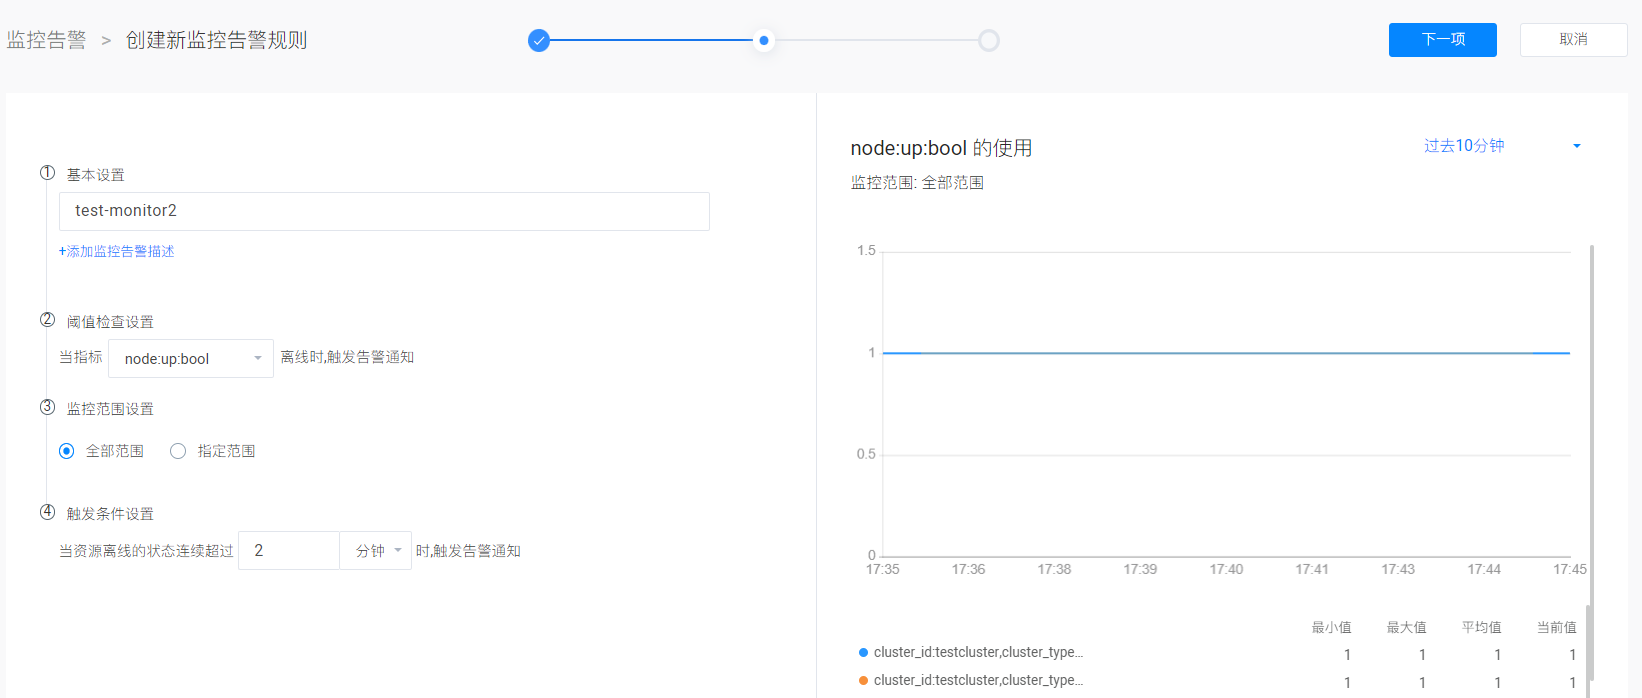1642x698 pixels.
Task: Click the current second step dot indicator
Action: [x=764, y=41]
